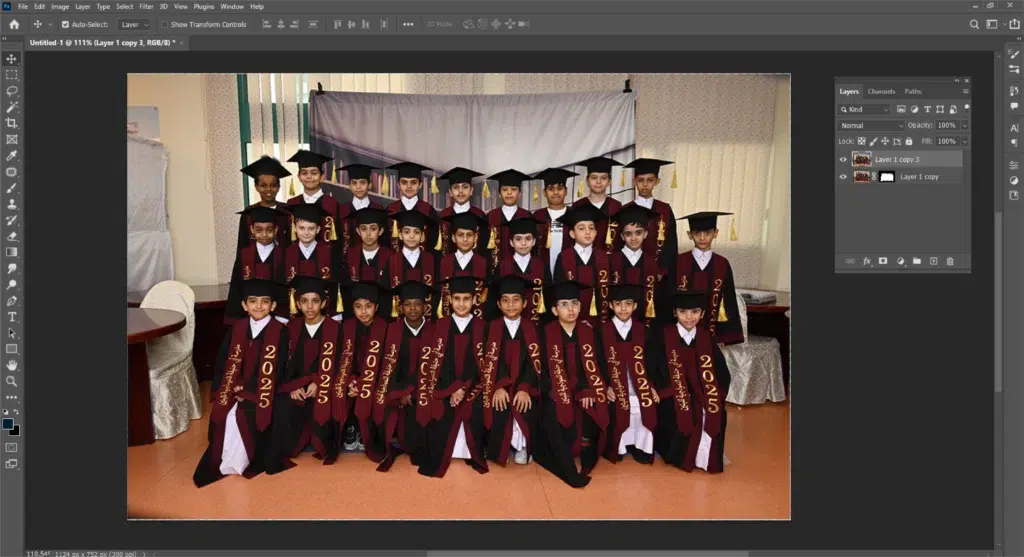Screen dimensions: 1024x557
Task: Select the Hand tool
Action: tap(12, 365)
